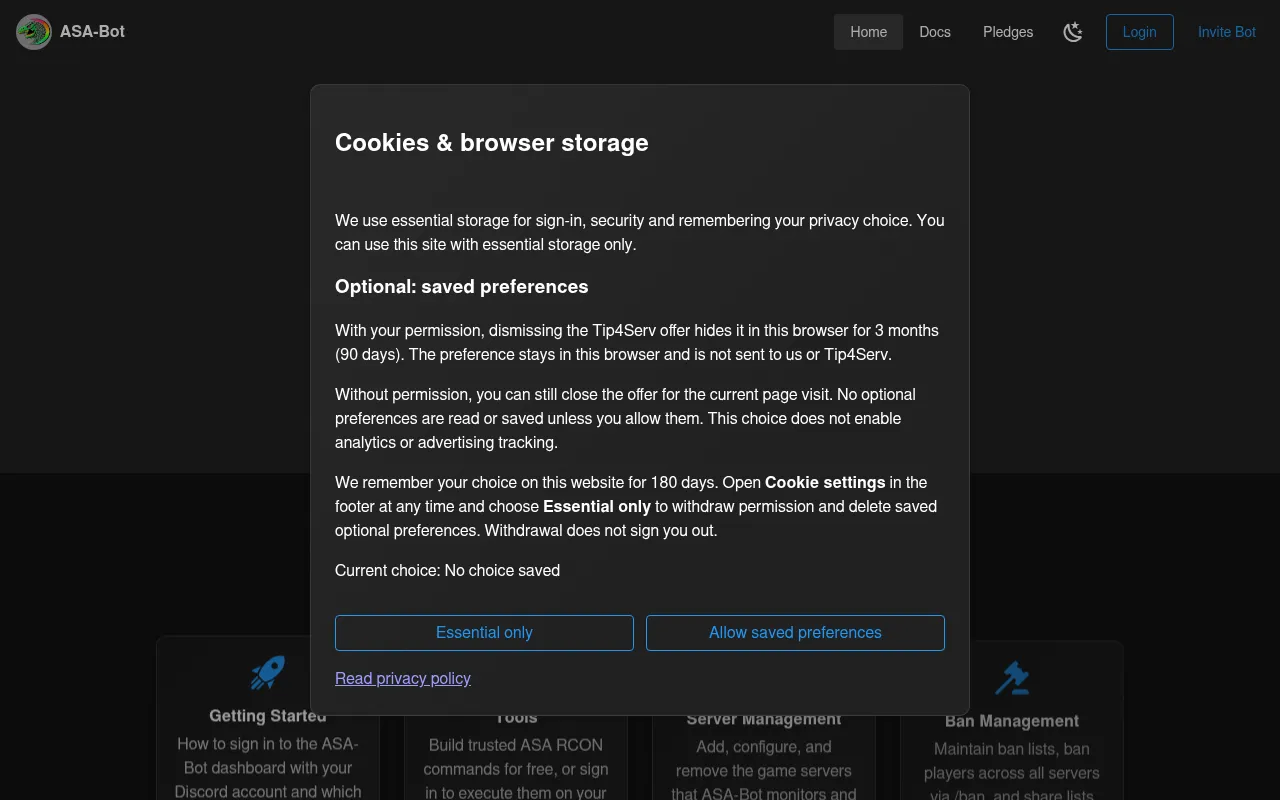Open the Getting Started card title

(x=268, y=716)
